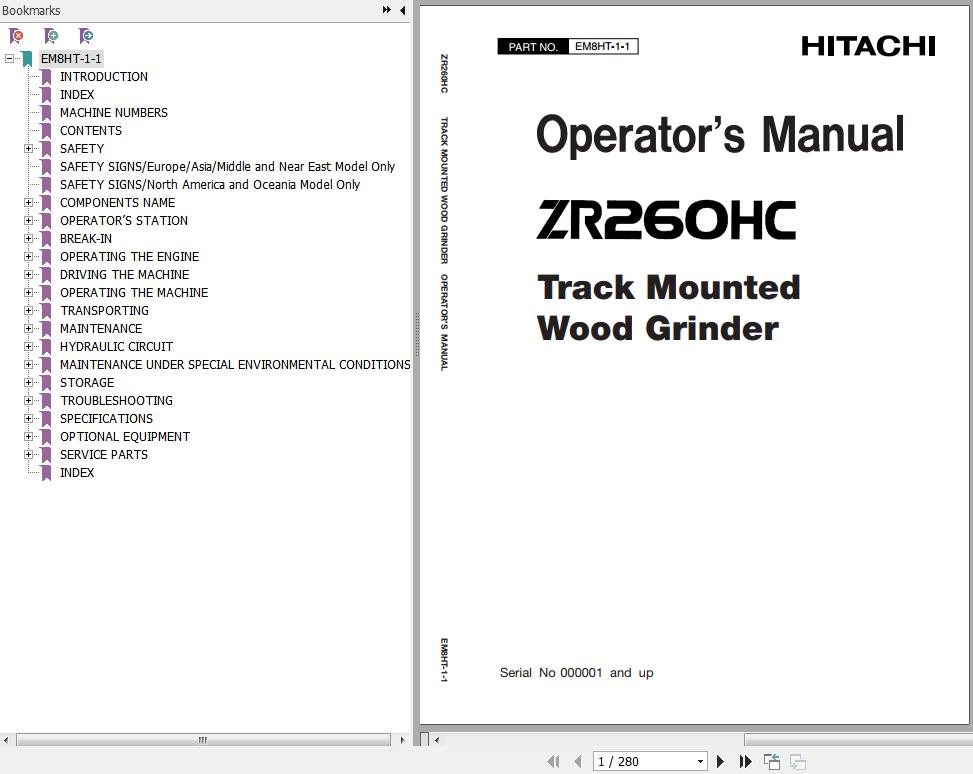Expand the SERVICE PARTS bookmark
The image size is (973, 774).
(x=28, y=454)
